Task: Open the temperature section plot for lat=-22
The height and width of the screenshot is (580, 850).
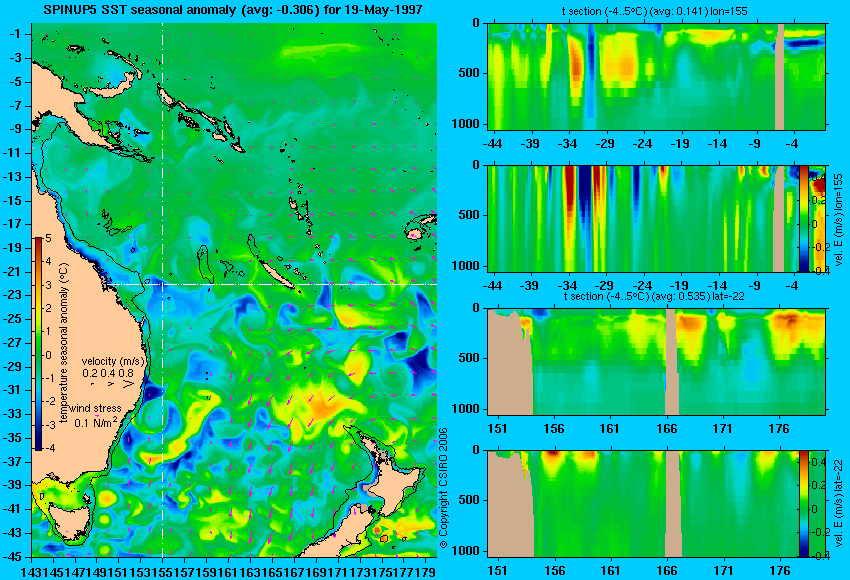Action: click(x=656, y=362)
